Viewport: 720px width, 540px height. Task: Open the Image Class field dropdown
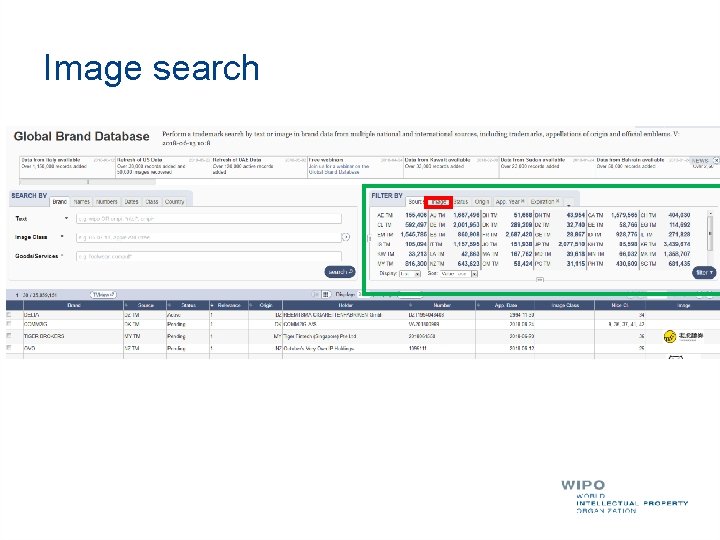62,237
